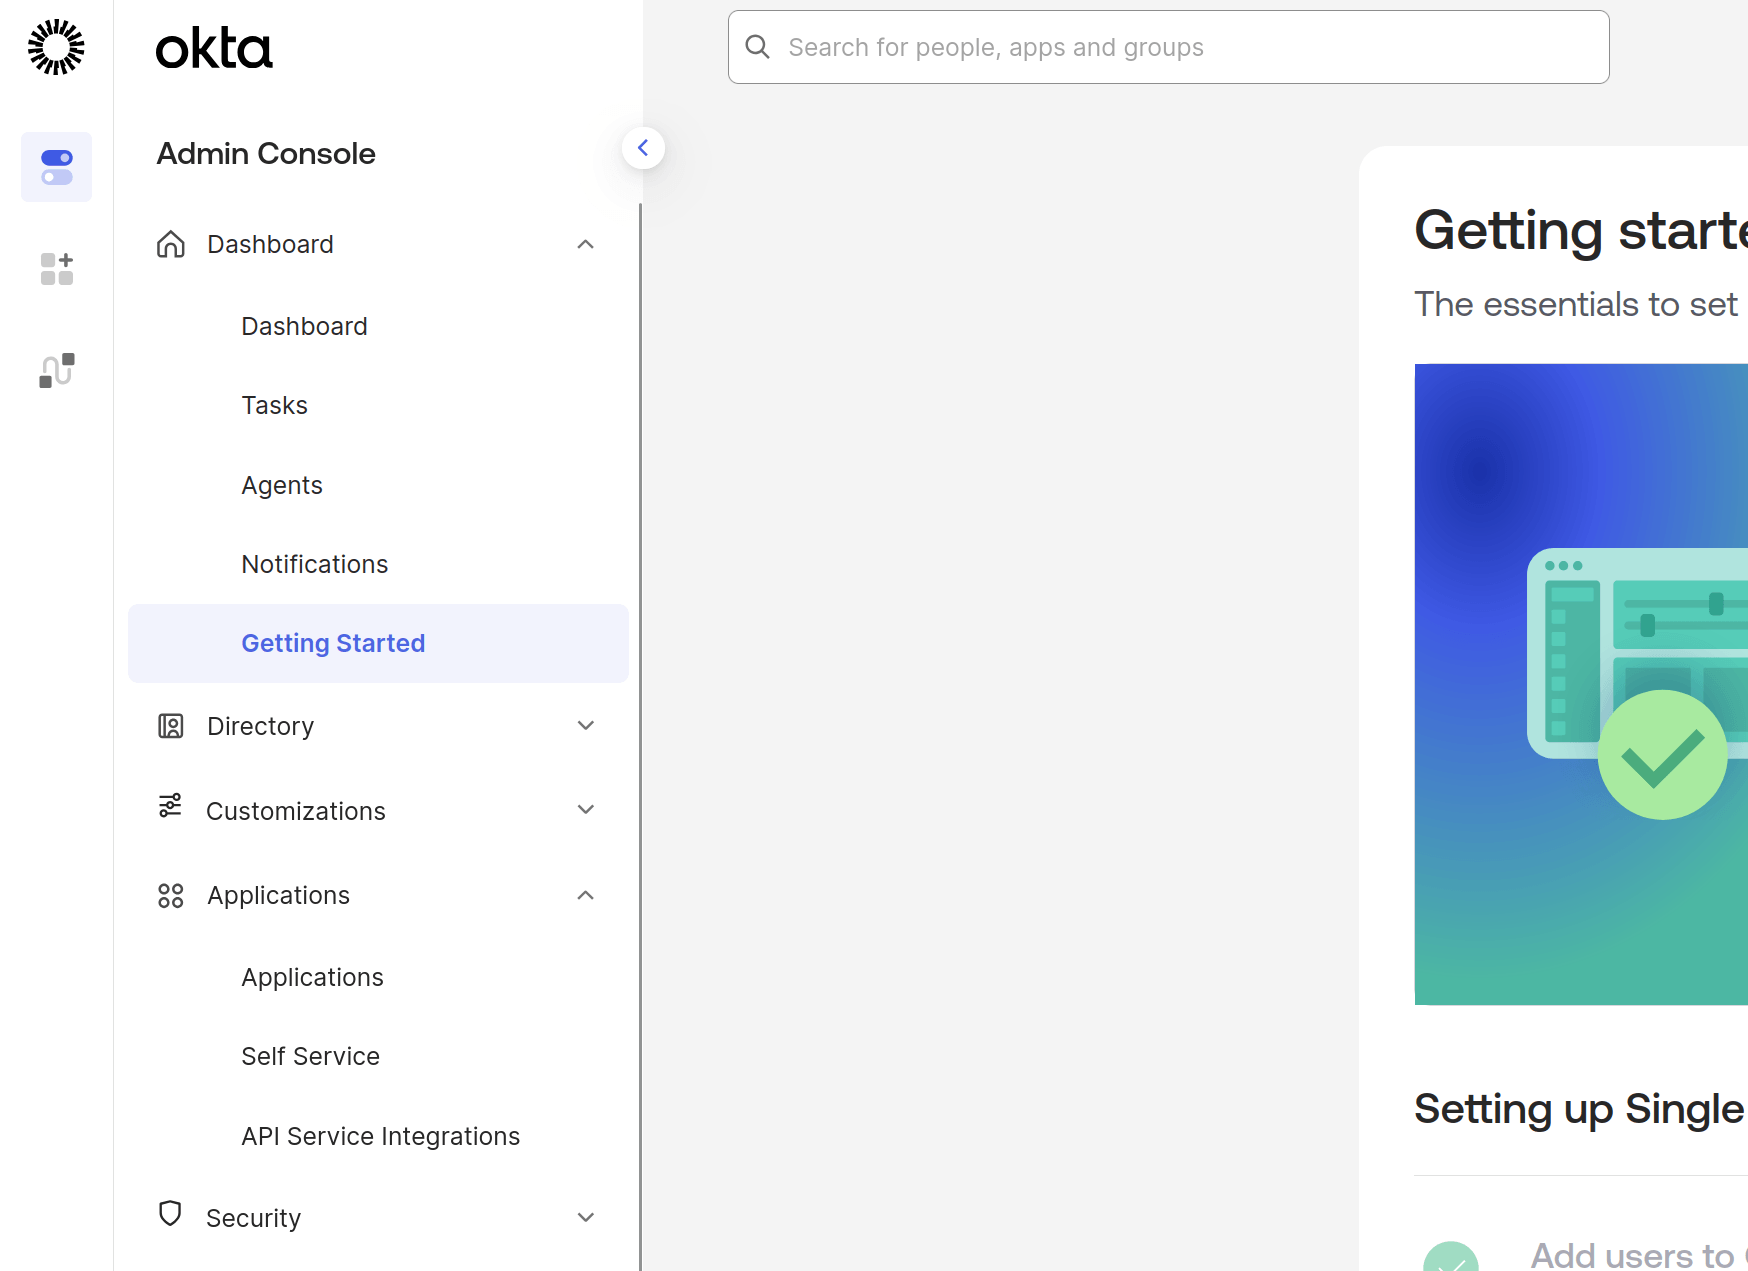
Task: Collapse the Dashboard section chevron
Action: pyautogui.click(x=586, y=244)
